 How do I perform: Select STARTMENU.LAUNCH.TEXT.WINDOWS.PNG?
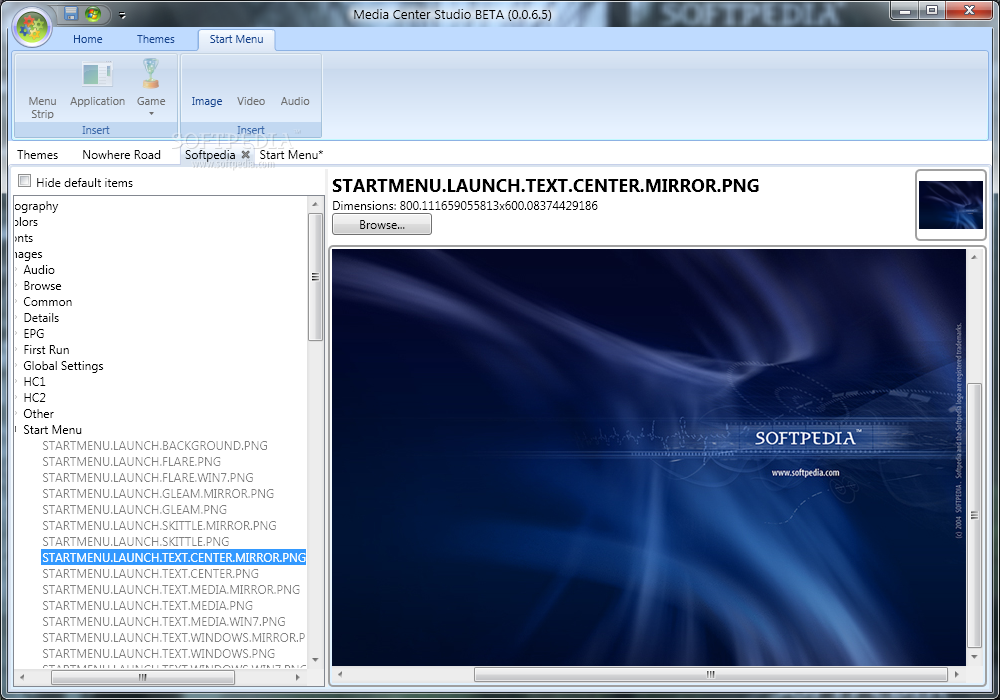(x=159, y=653)
